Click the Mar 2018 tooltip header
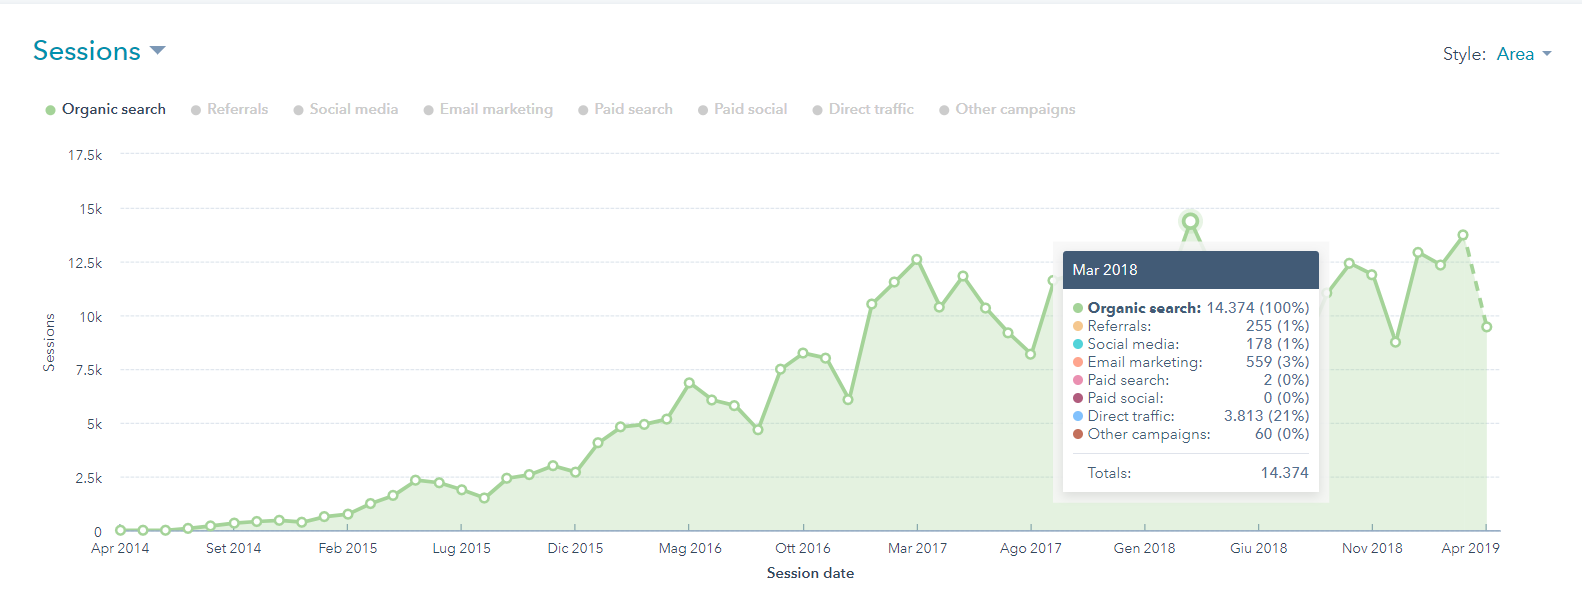1582x613 pixels. [1190, 270]
